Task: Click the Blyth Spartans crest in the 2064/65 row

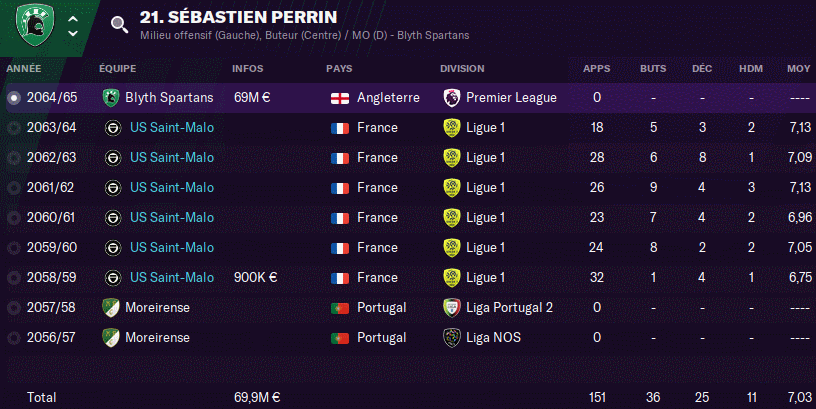Action: (x=111, y=98)
